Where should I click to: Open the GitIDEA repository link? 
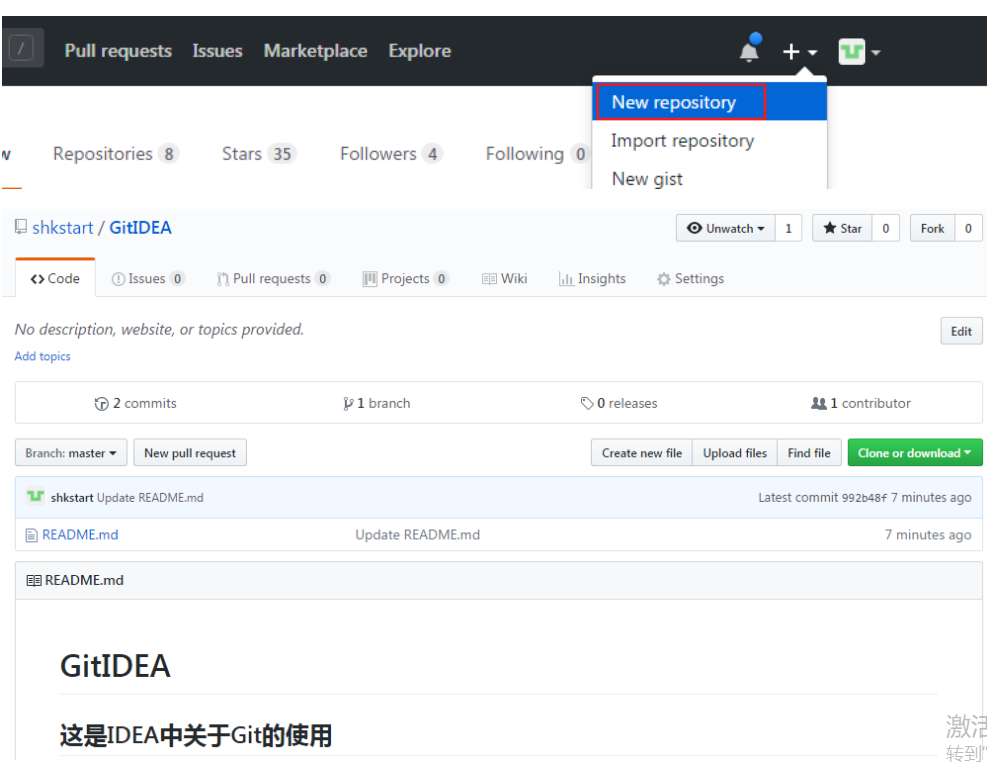[140, 227]
